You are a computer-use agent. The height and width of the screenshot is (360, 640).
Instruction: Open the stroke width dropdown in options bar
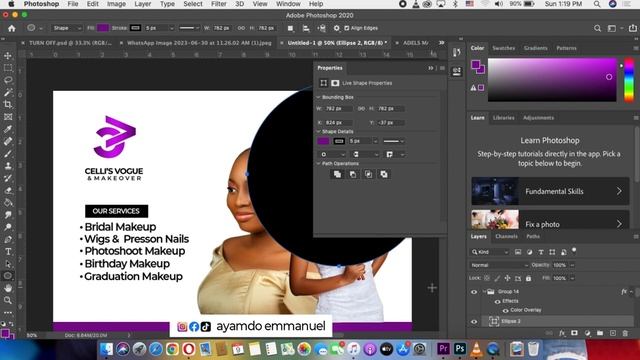[x=171, y=28]
